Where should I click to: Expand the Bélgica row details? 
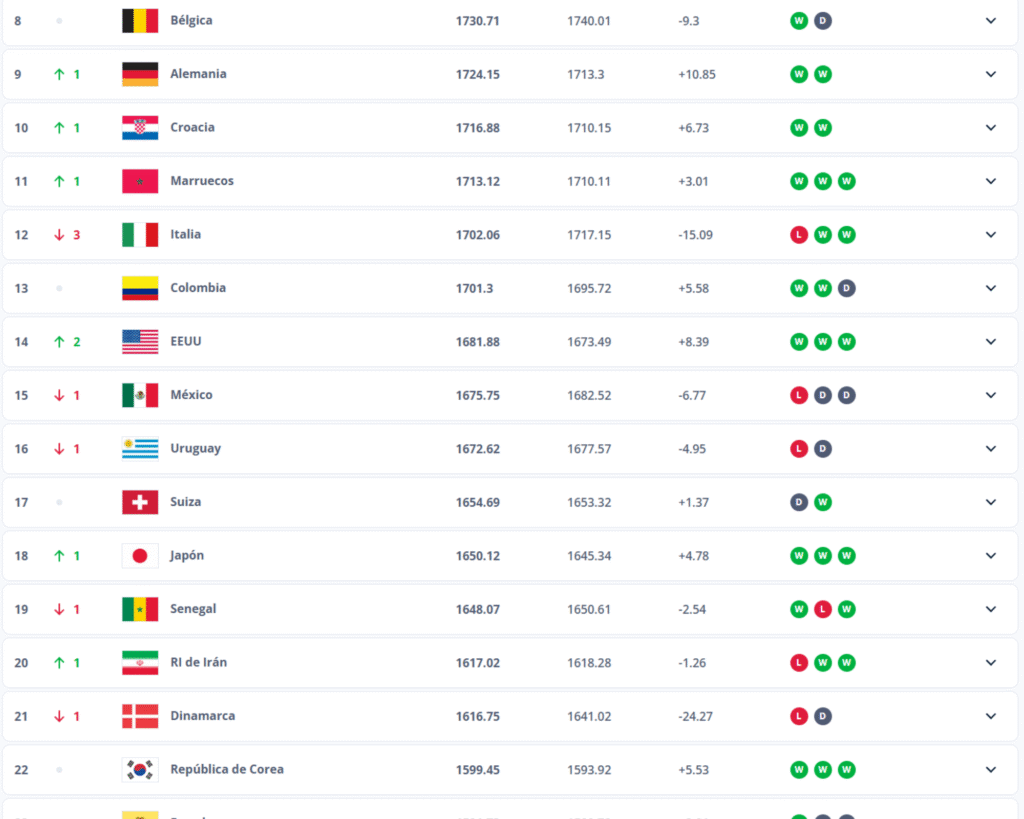[x=991, y=21]
